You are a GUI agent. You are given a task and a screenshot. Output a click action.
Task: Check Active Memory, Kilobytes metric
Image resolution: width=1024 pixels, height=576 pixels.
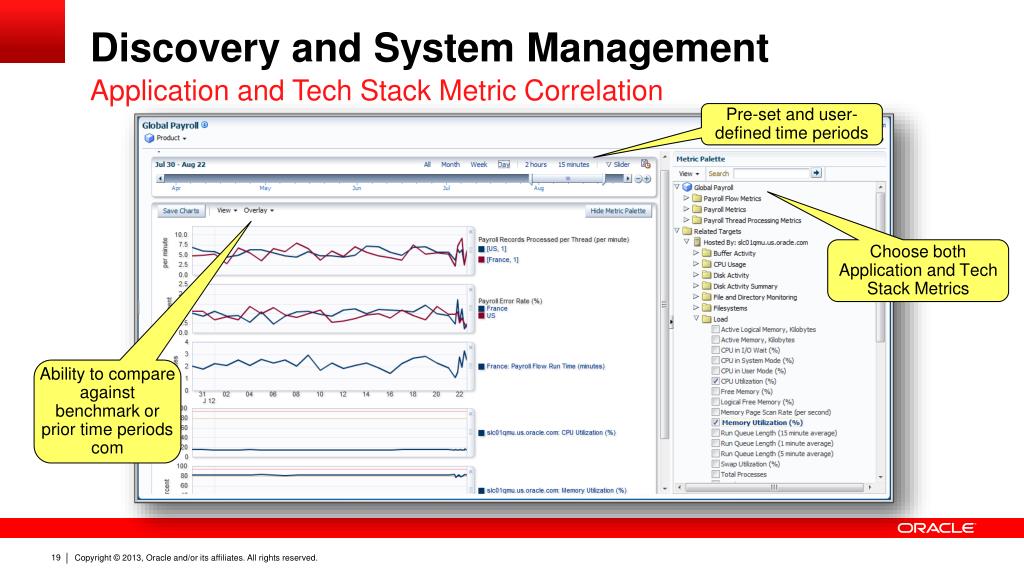click(x=716, y=340)
